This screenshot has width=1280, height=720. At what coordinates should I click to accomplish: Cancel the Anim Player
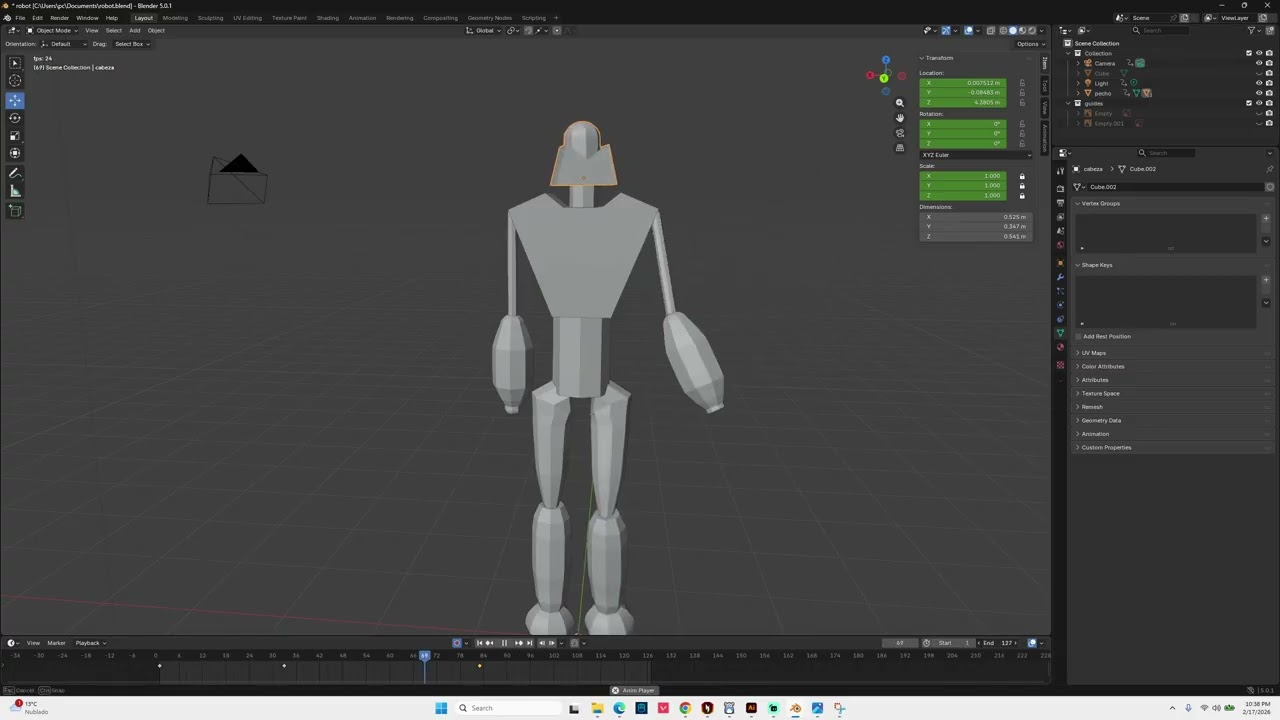point(615,690)
